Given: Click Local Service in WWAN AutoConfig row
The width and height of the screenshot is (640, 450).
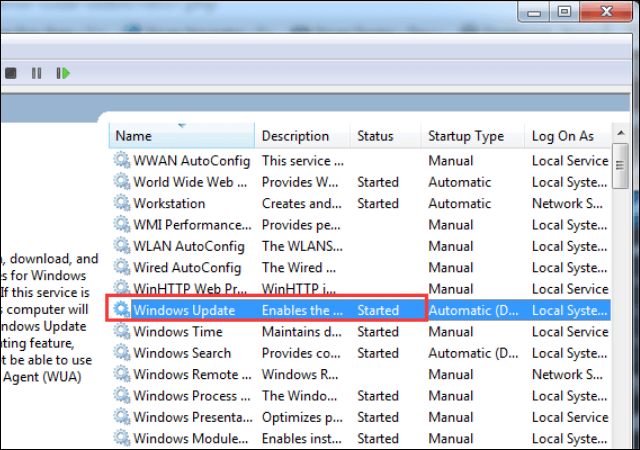Looking at the screenshot, I should point(570,160).
